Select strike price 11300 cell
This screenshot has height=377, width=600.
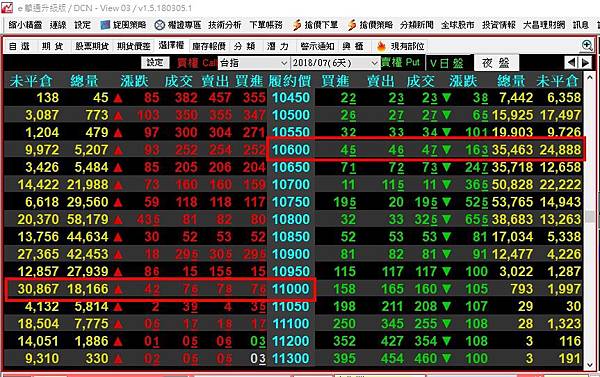[x=291, y=359]
